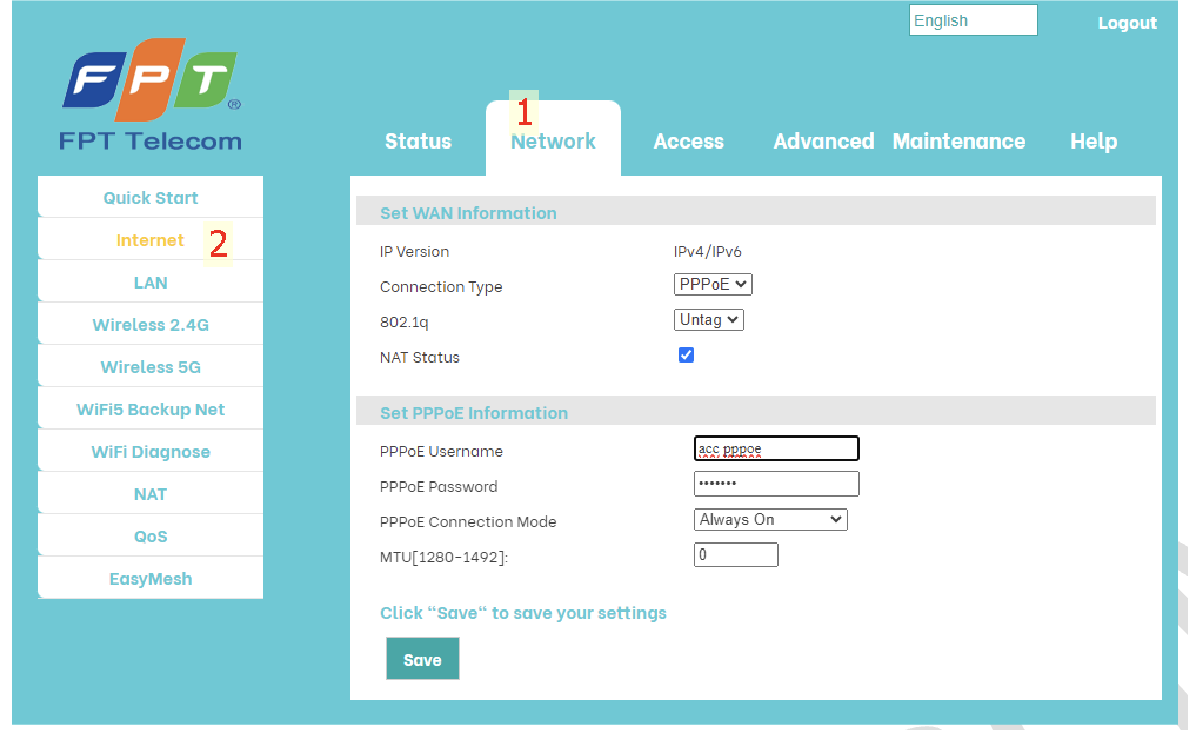
Task: Open the Access tab
Action: [x=688, y=142]
